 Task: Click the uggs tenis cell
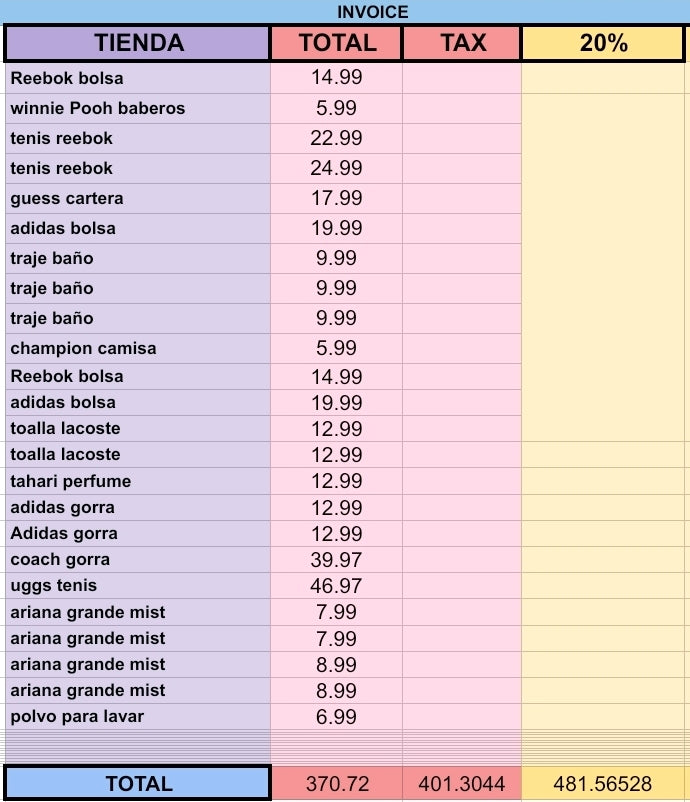click(x=138, y=586)
